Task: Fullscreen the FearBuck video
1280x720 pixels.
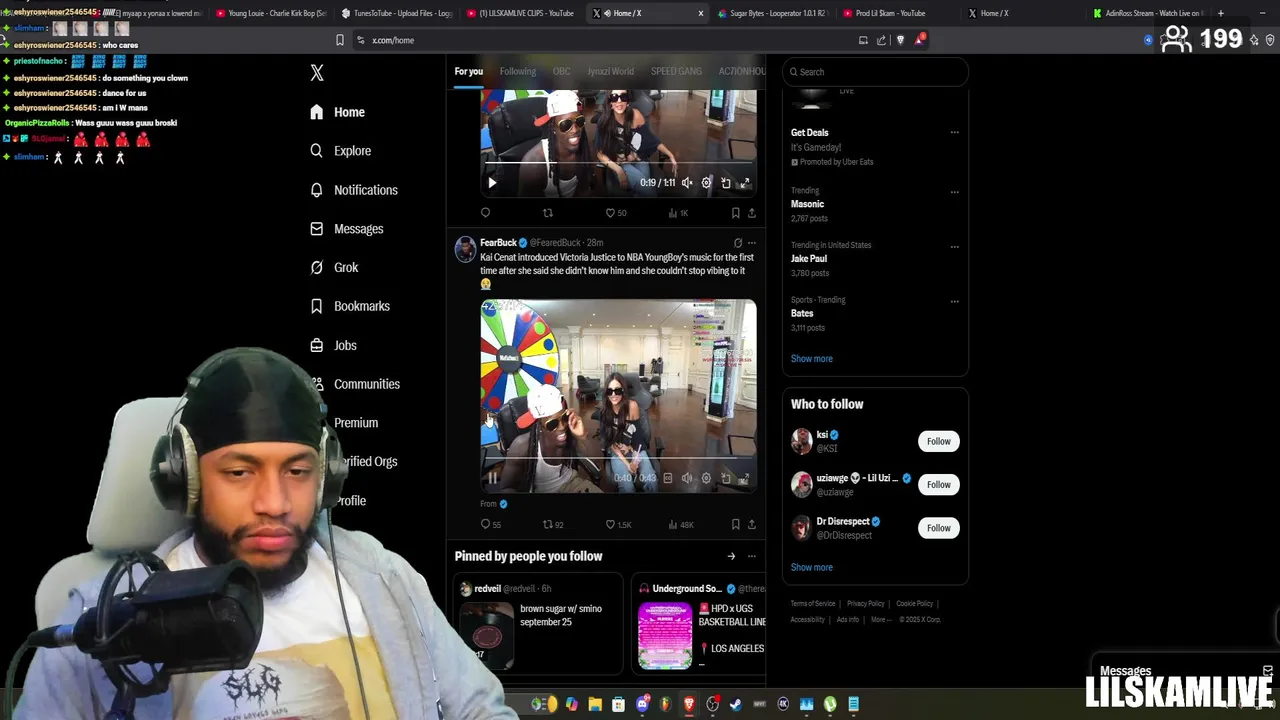Action: pos(745,478)
